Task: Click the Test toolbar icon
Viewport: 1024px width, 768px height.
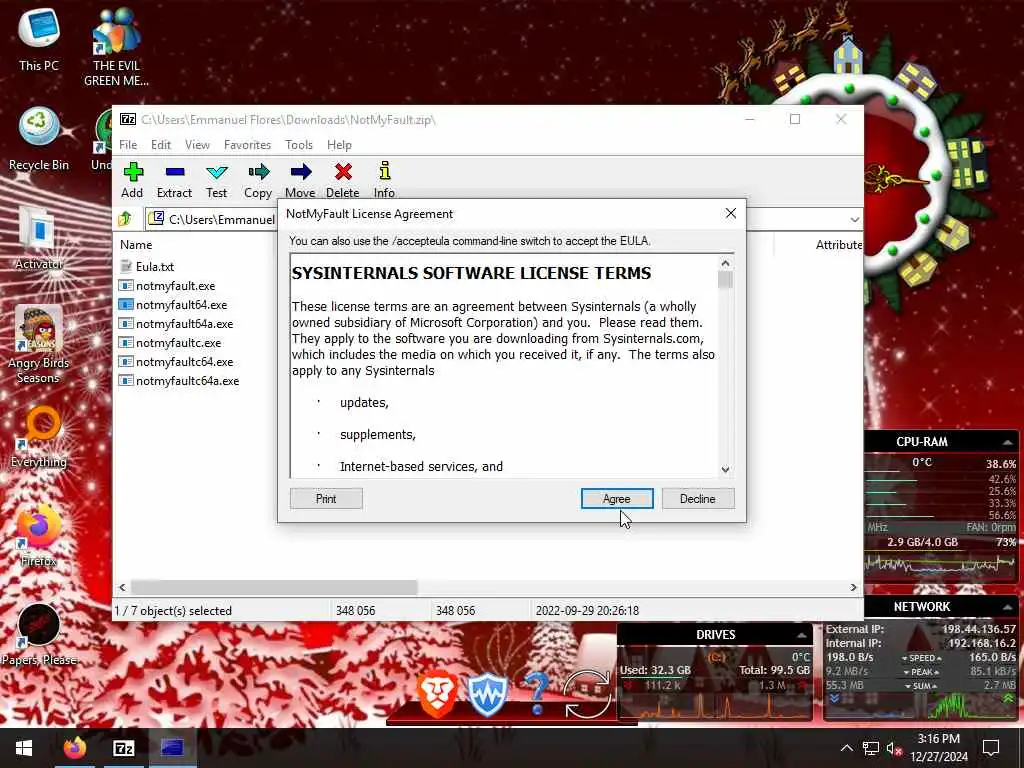Action: point(216,180)
